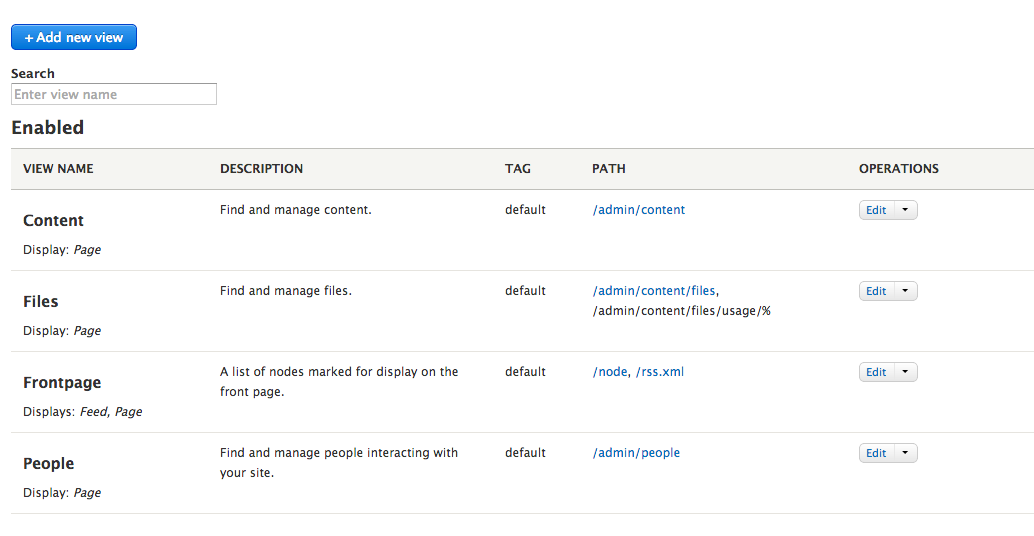Expand the Frontpage view operations dropdown arrow
The width and height of the screenshot is (1034, 536).
click(x=905, y=372)
